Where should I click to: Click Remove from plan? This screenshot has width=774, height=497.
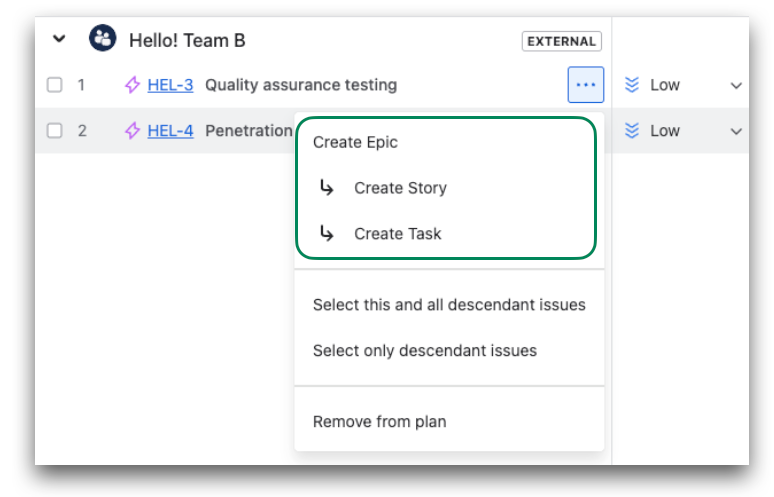point(379,421)
